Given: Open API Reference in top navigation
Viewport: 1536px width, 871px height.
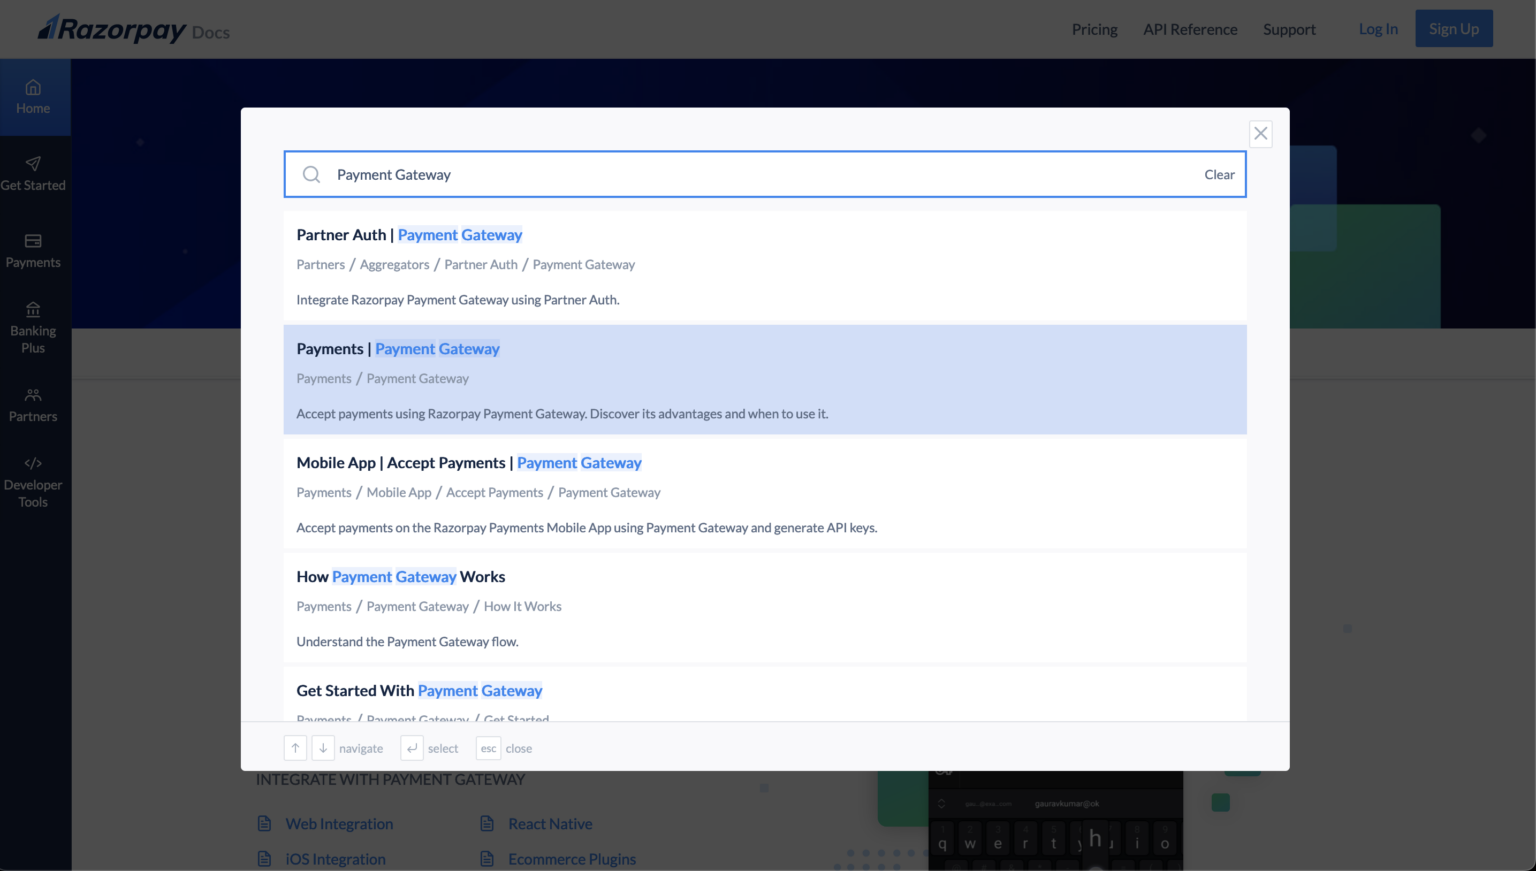Looking at the screenshot, I should click(1190, 29).
